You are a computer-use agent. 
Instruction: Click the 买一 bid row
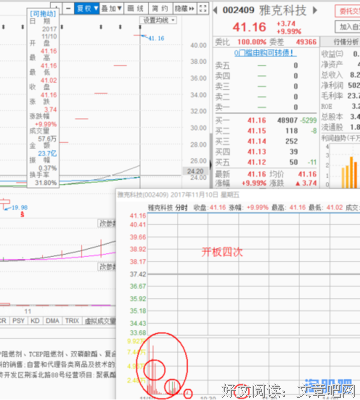click(x=265, y=120)
